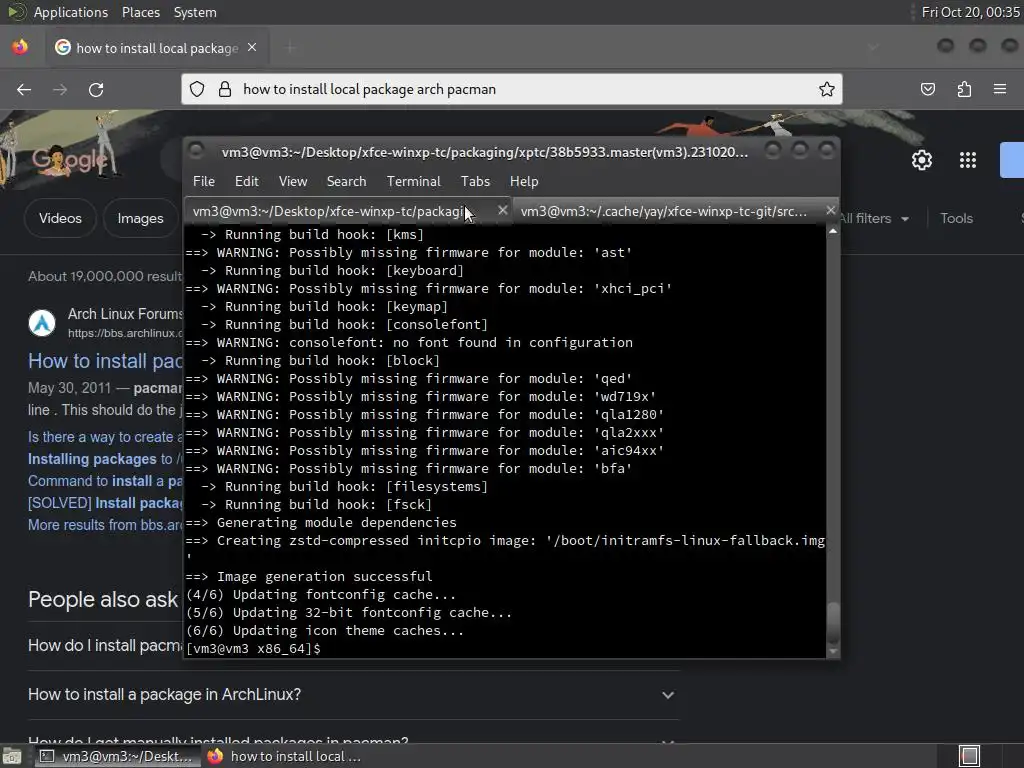This screenshot has height=768, width=1024.
Task: Open the Pocket save icon in Firefox
Action: 928,89
